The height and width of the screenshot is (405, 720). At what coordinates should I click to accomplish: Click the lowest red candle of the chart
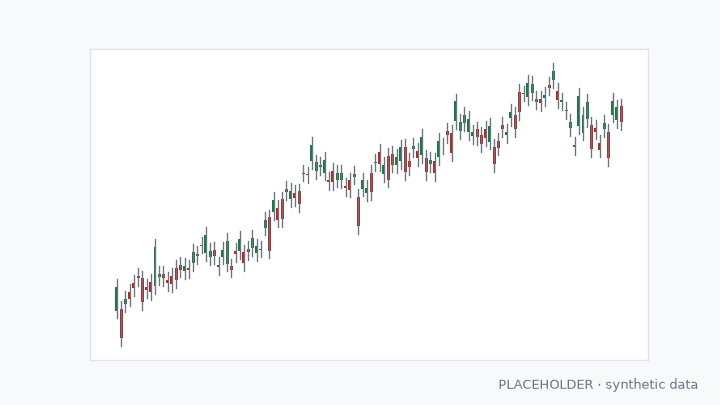[121, 323]
